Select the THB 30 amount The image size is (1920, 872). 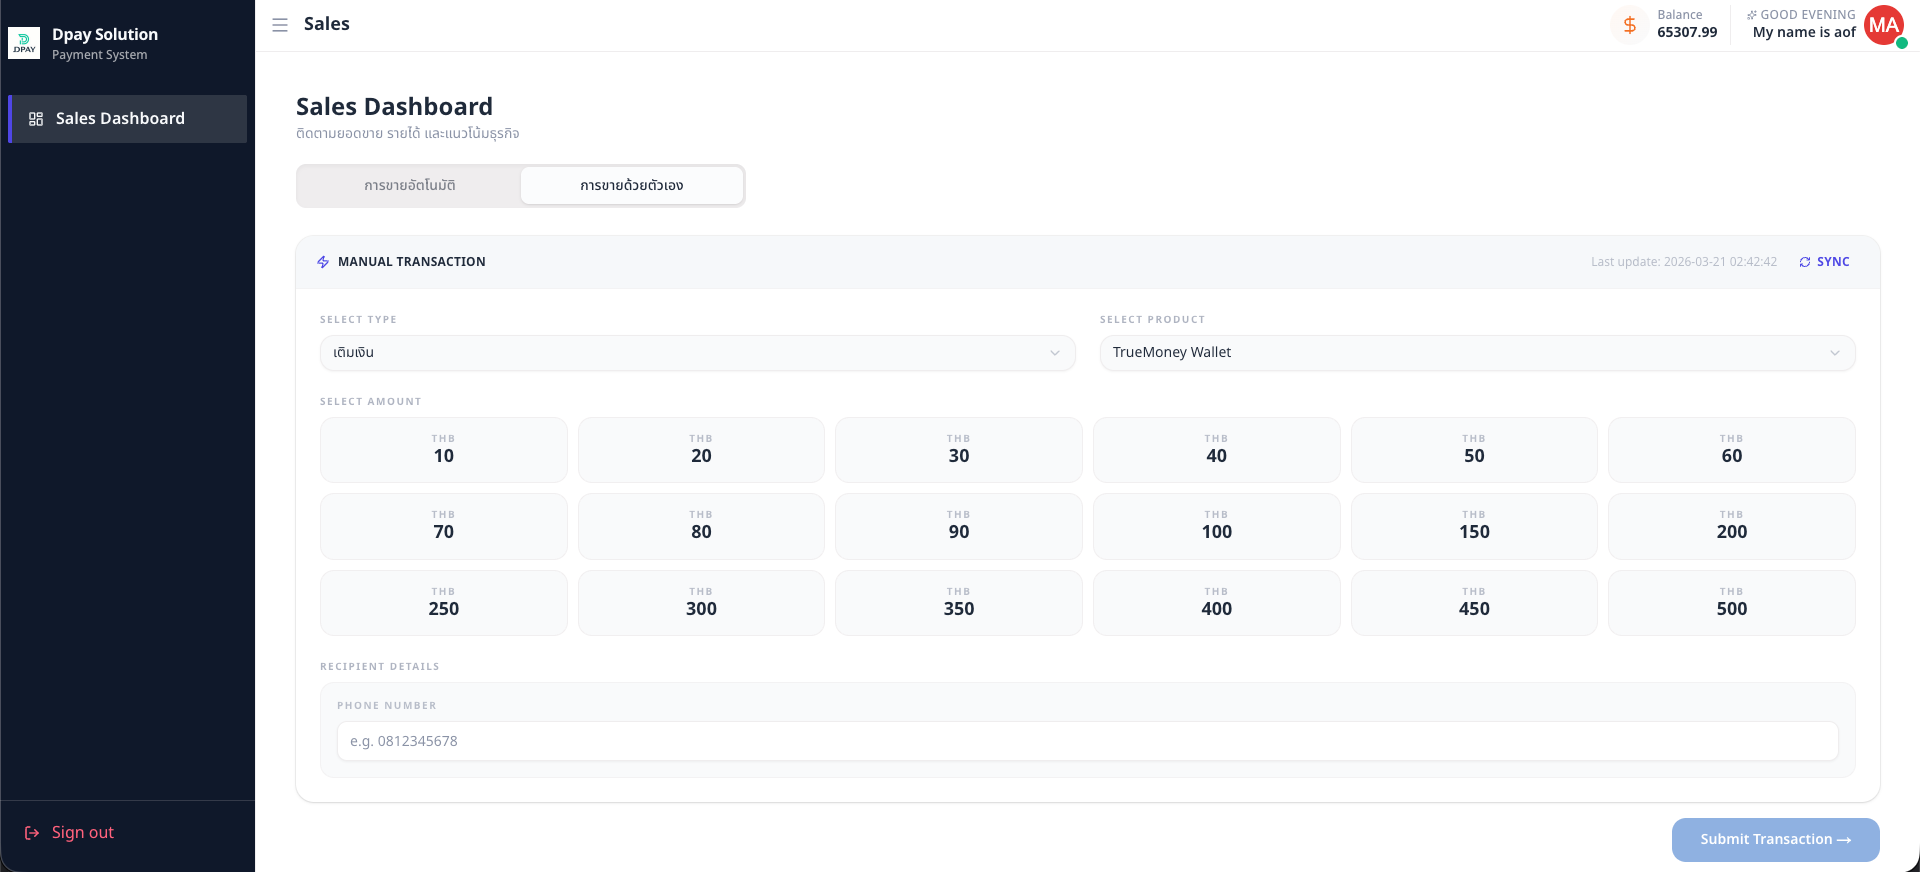pos(959,450)
